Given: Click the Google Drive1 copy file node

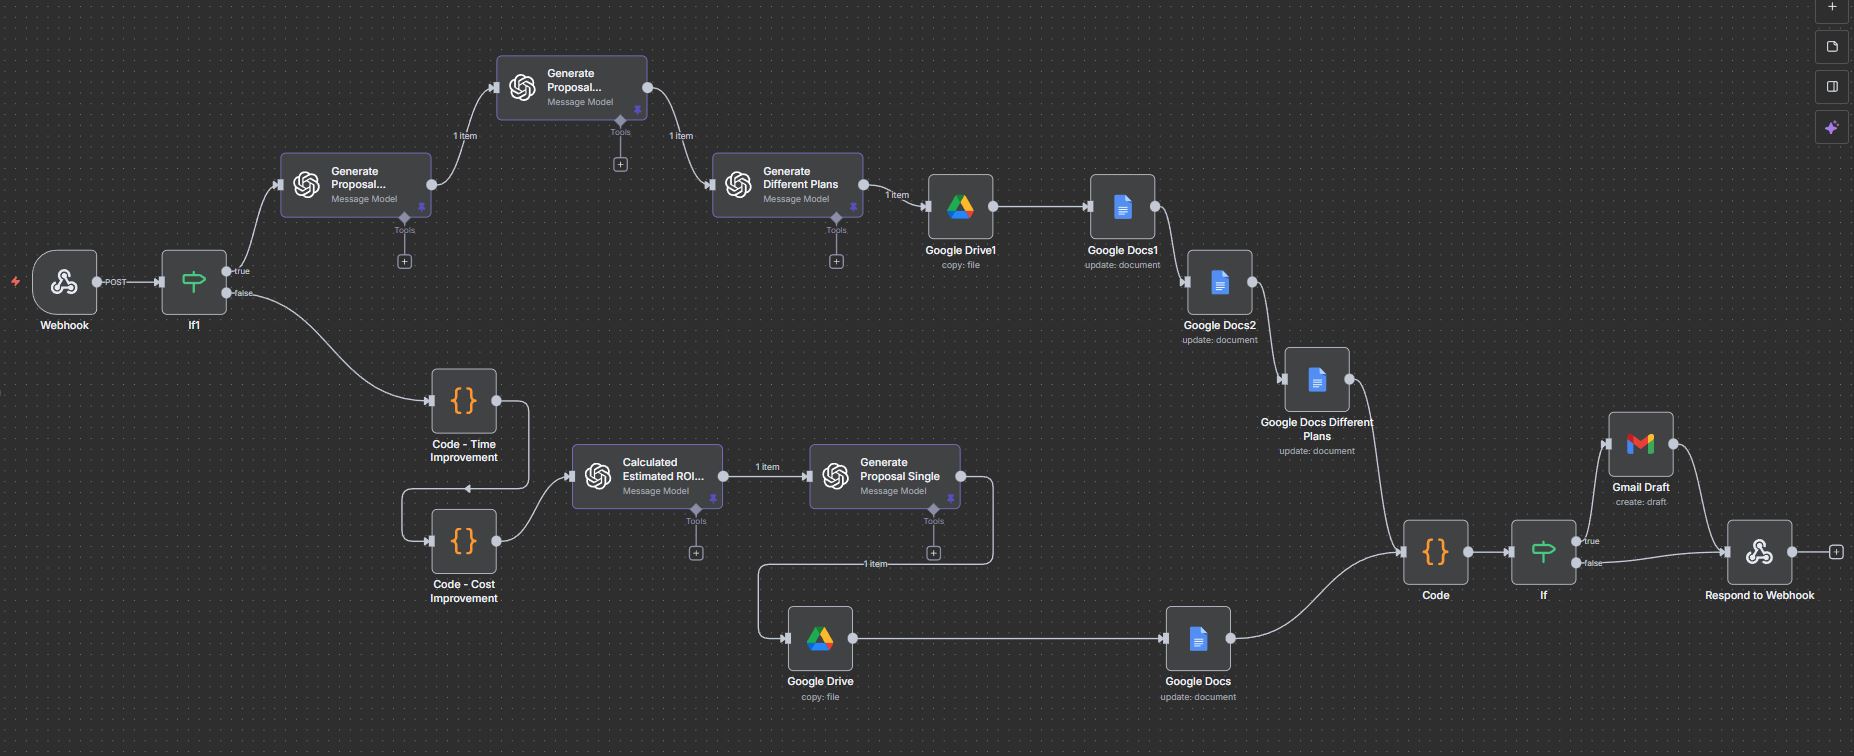Looking at the screenshot, I should coord(960,207).
